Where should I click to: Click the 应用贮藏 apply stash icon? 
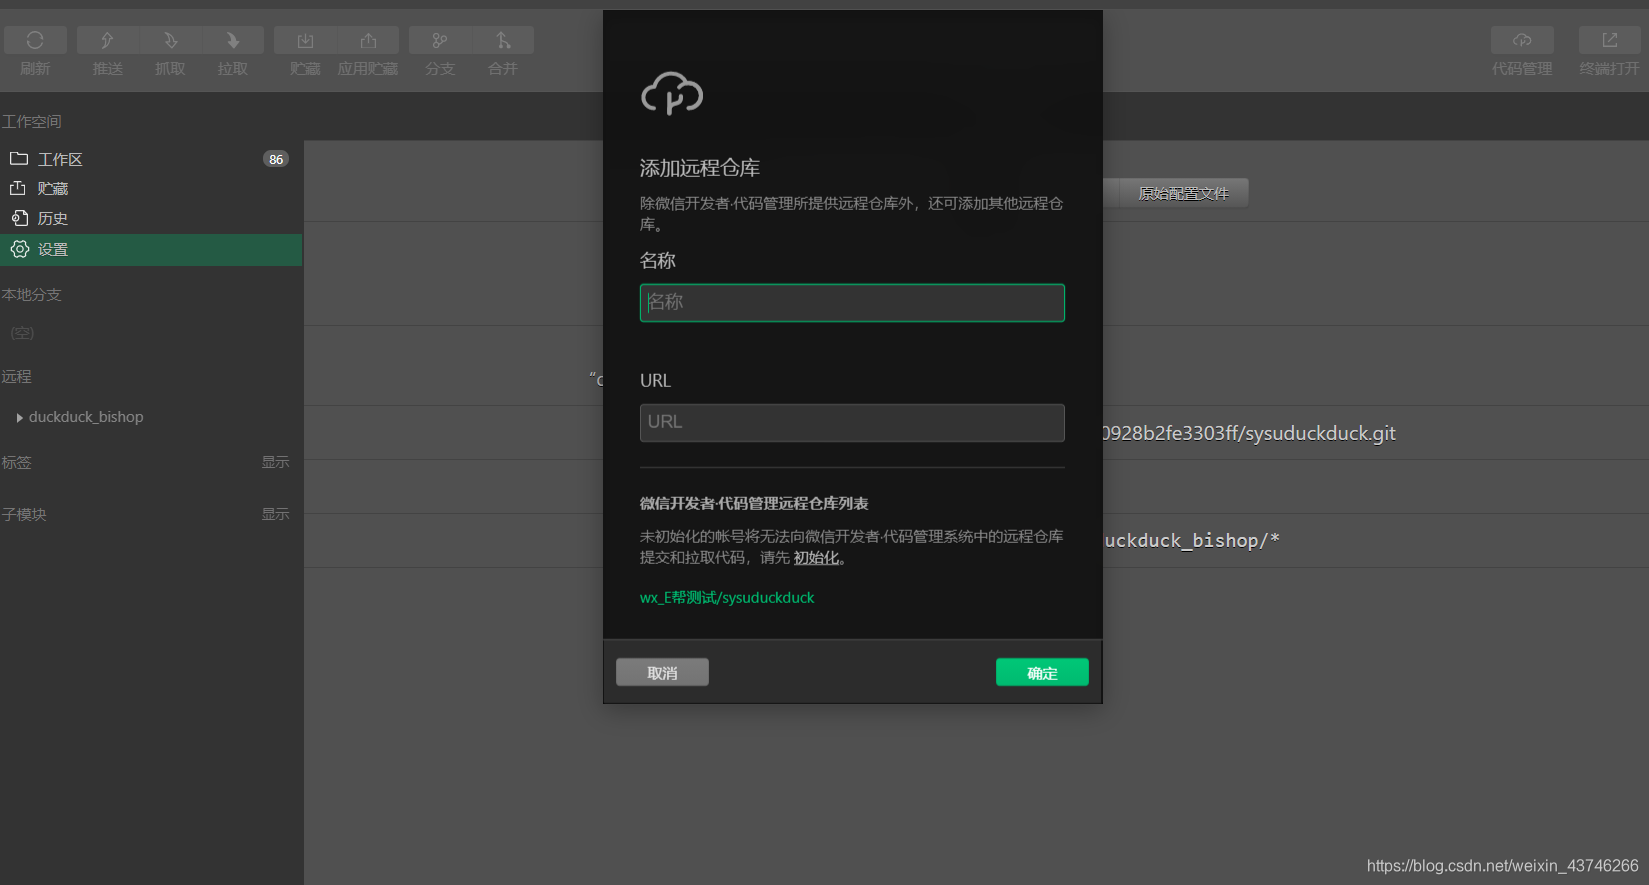(368, 40)
